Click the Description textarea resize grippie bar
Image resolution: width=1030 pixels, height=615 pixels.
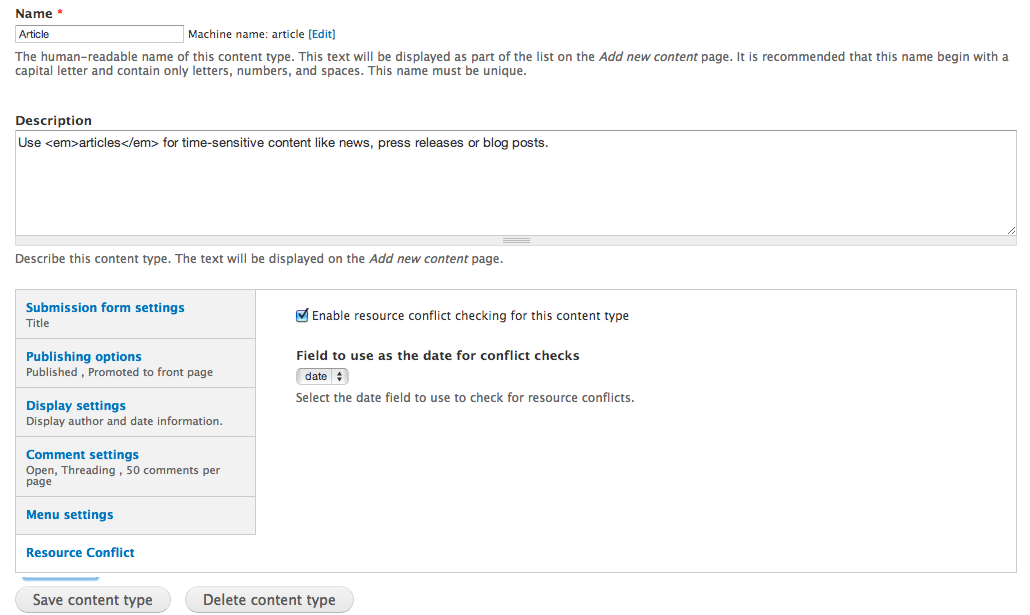tap(516, 241)
